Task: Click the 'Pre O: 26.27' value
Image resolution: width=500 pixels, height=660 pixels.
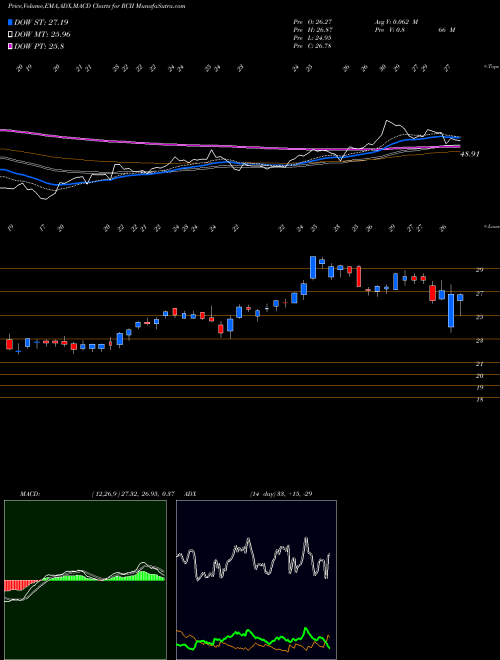Action: [312, 22]
